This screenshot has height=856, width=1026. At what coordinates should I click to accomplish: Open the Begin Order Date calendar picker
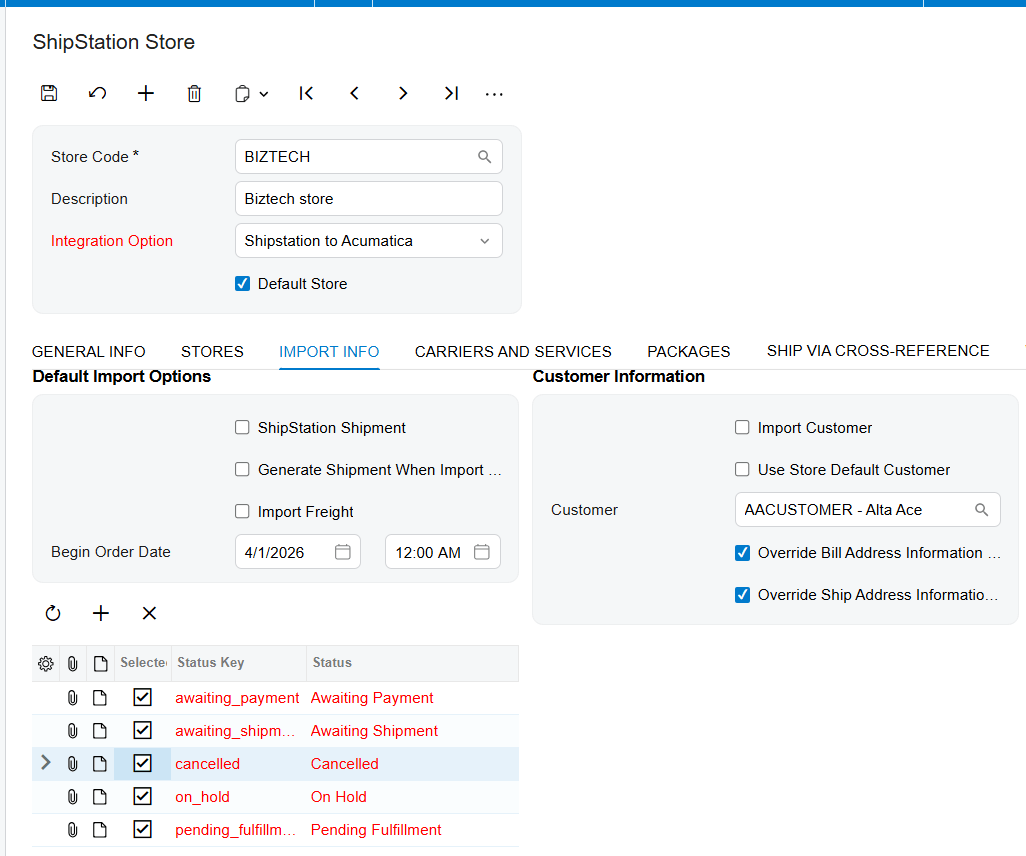pos(343,552)
